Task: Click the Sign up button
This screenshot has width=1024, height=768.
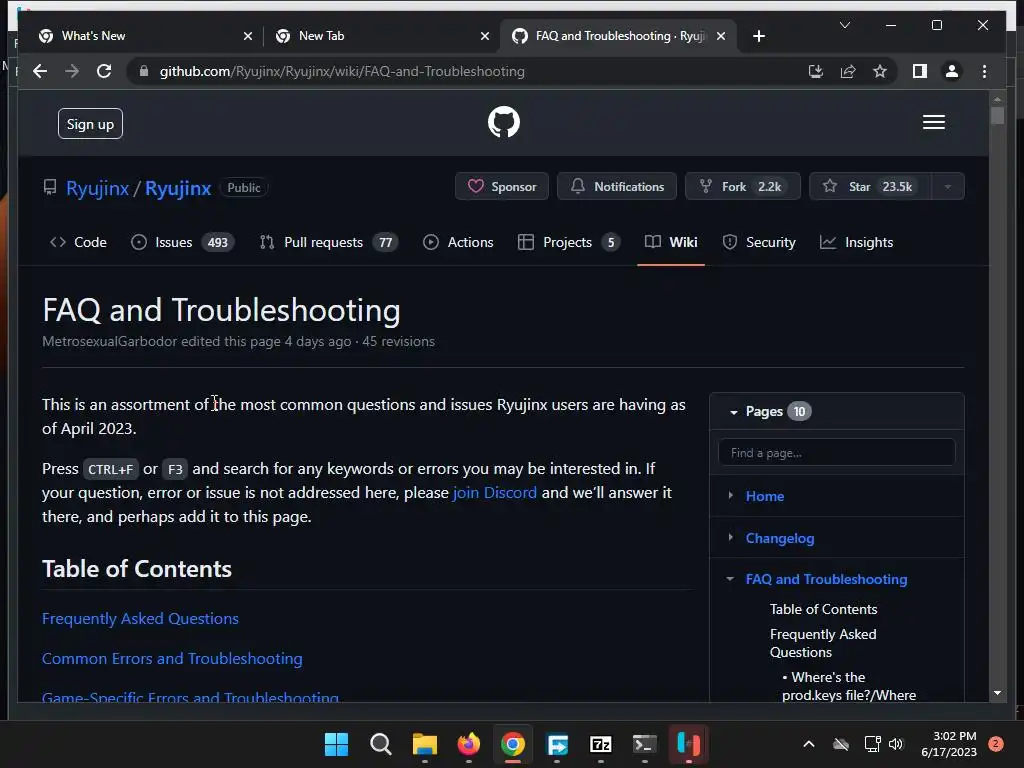Action: [x=90, y=123]
